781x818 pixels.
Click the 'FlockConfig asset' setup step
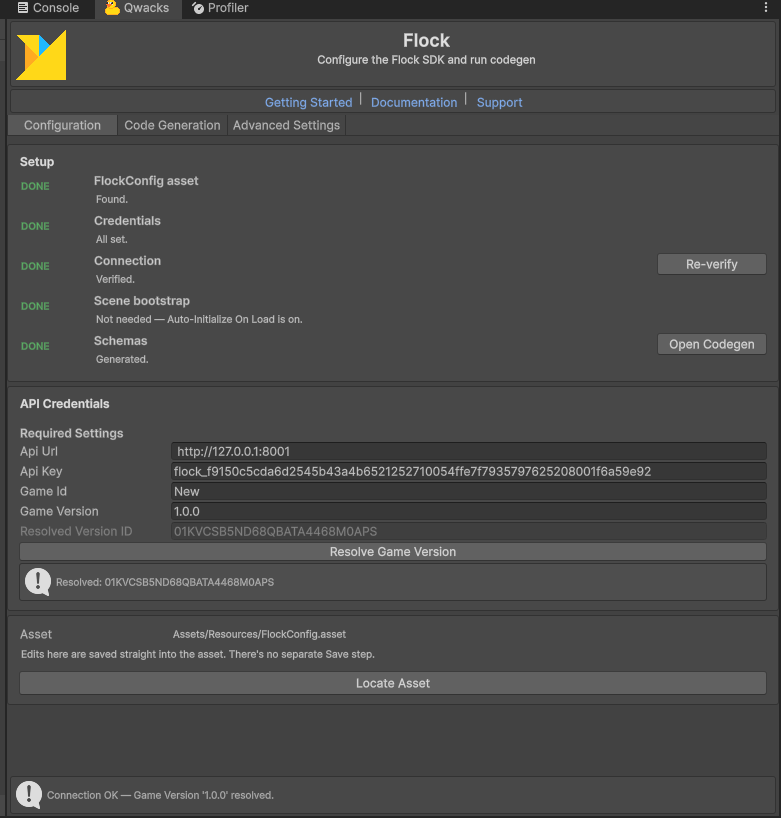pos(146,181)
